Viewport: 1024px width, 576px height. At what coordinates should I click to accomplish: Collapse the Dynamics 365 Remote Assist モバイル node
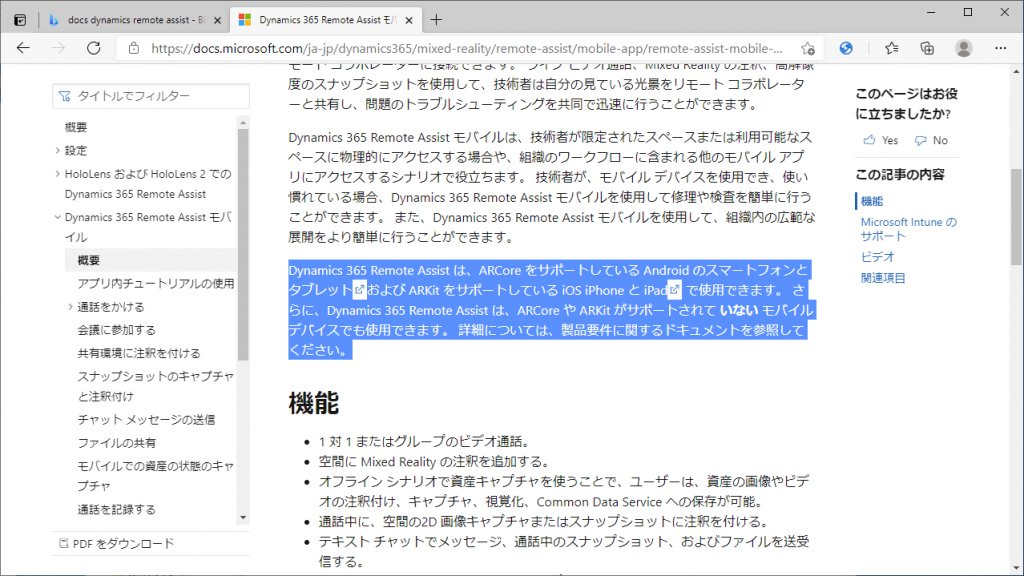tap(57, 217)
